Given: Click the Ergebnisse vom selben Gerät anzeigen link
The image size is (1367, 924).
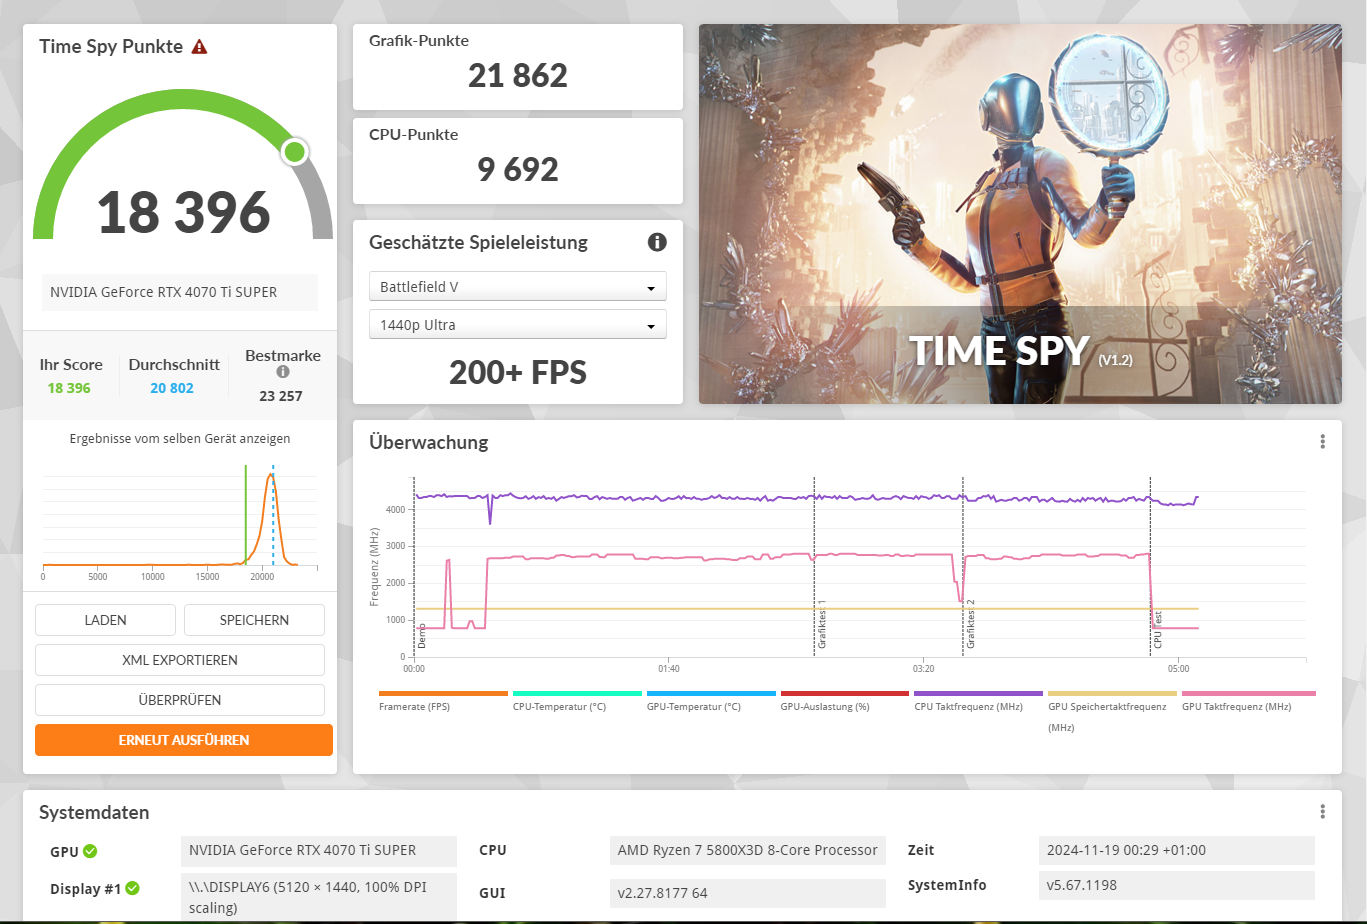Looking at the screenshot, I should point(180,438).
